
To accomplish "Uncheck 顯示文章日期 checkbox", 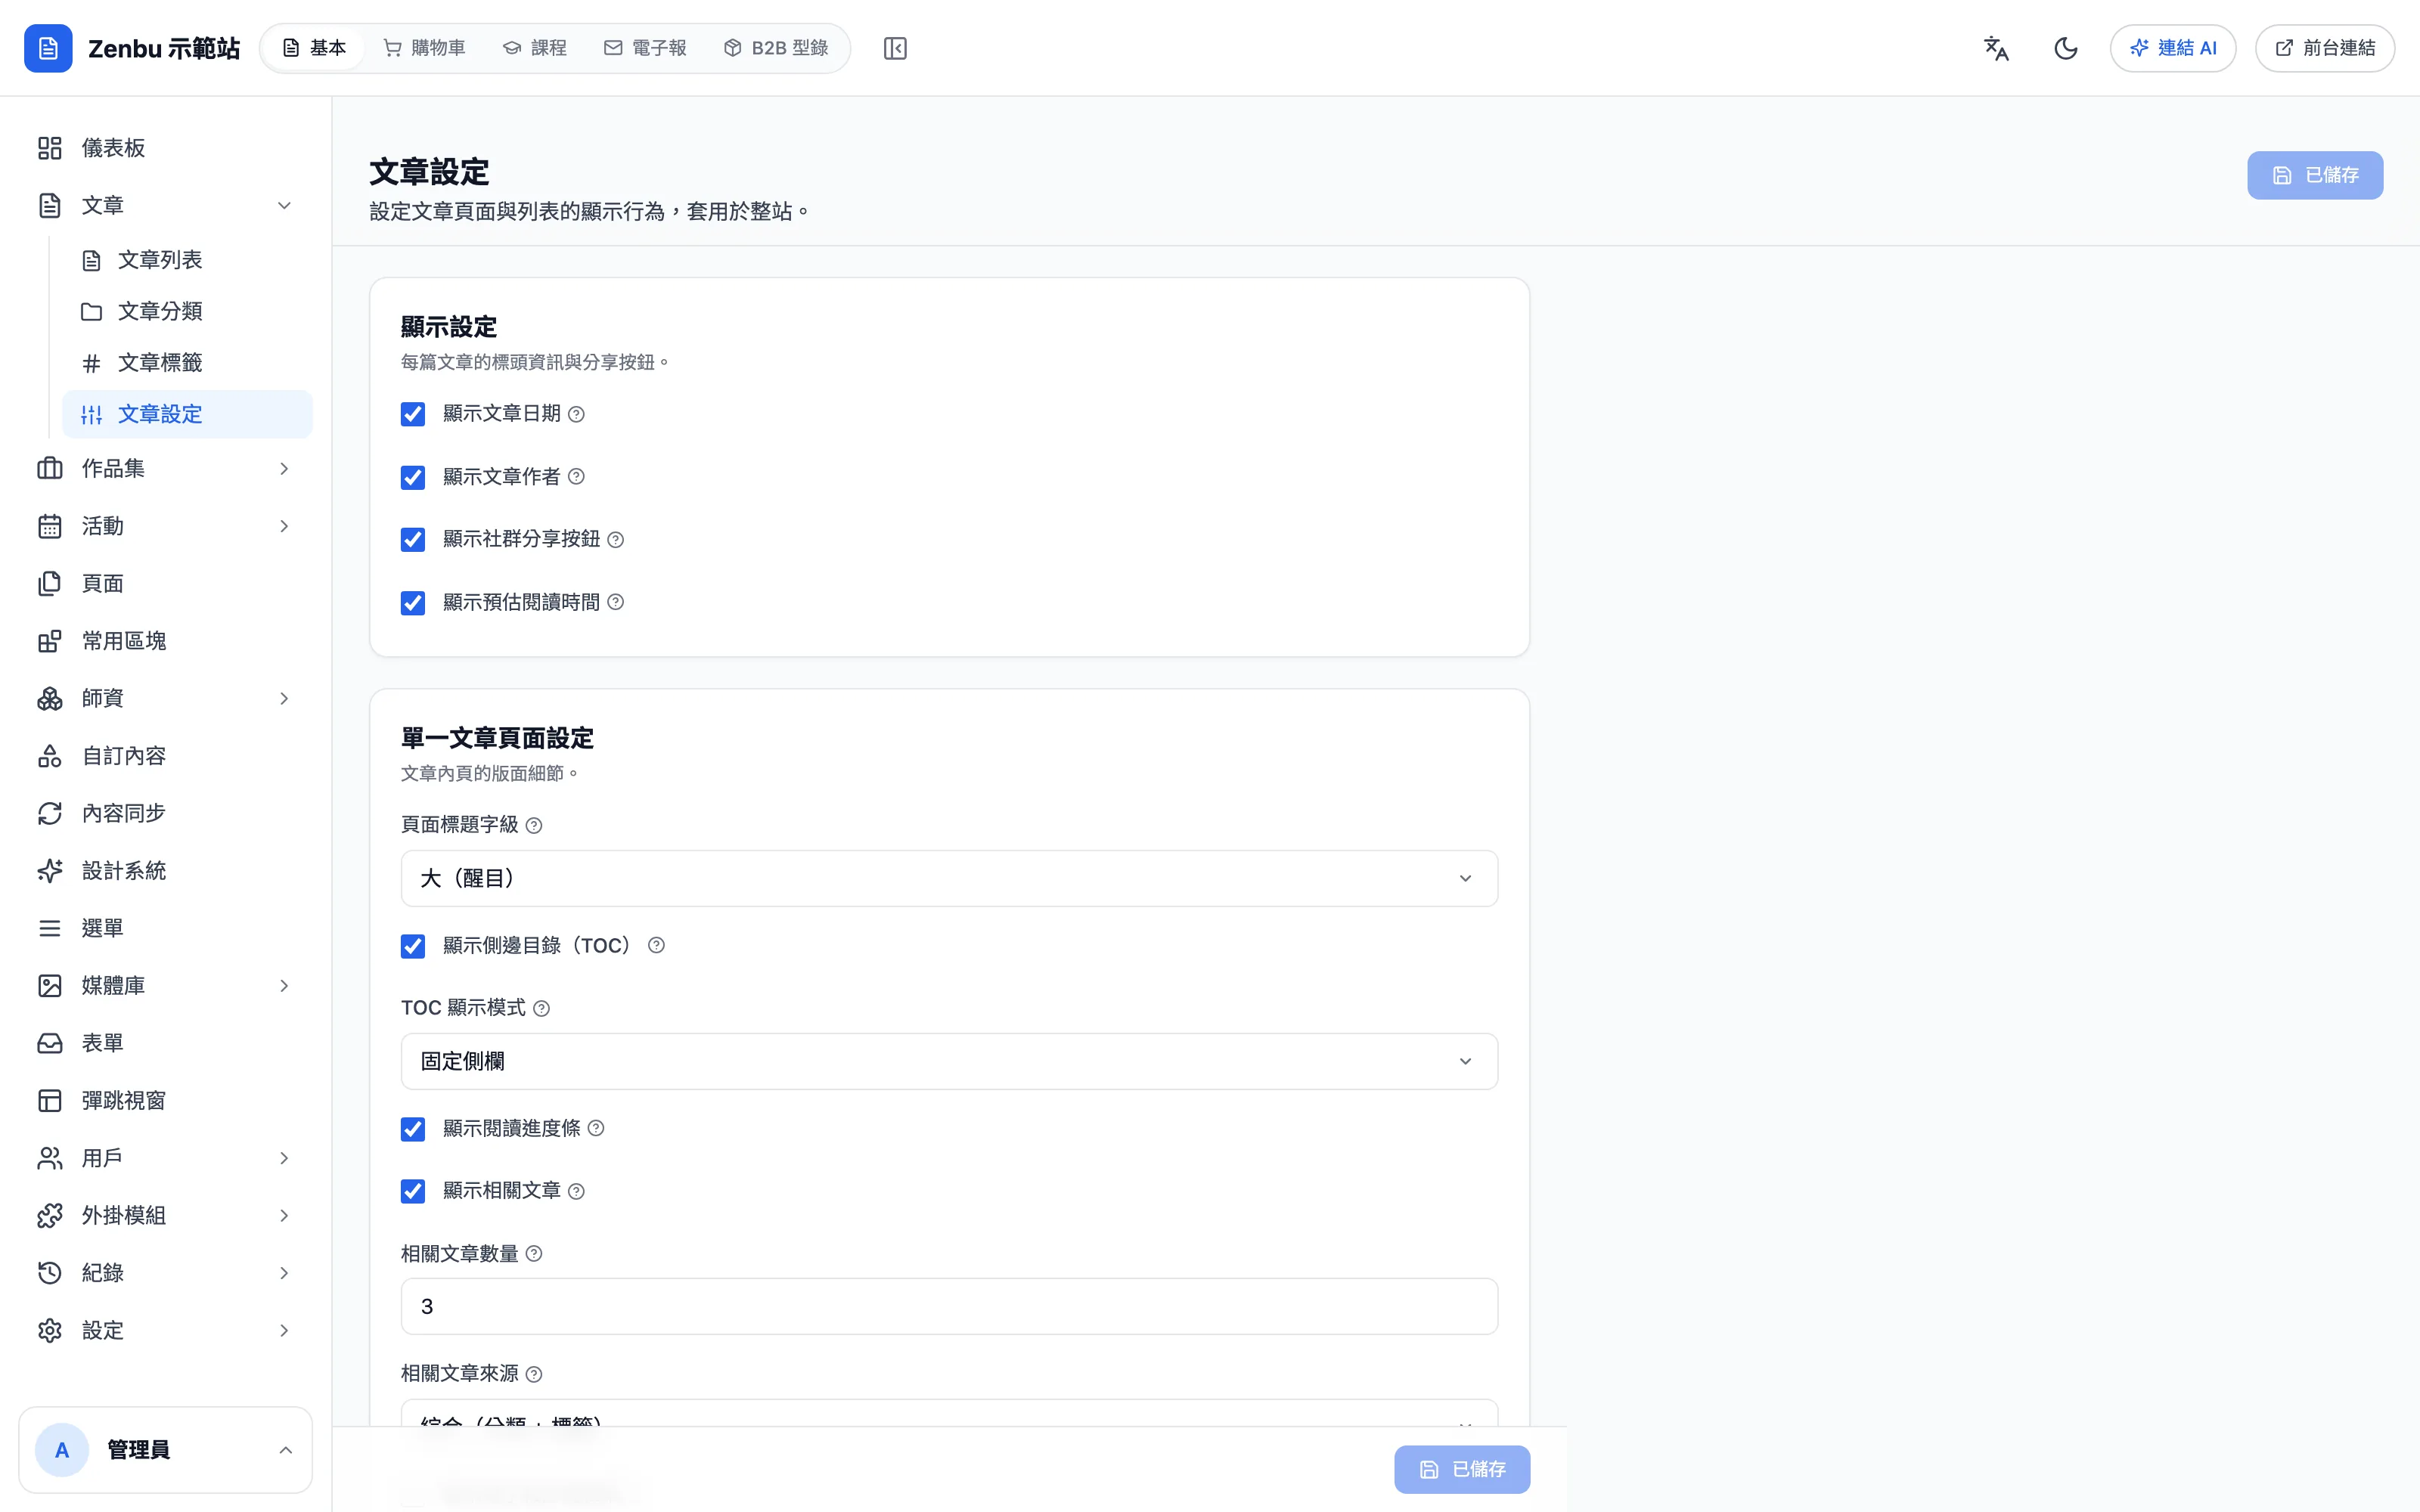I will pyautogui.click(x=413, y=414).
